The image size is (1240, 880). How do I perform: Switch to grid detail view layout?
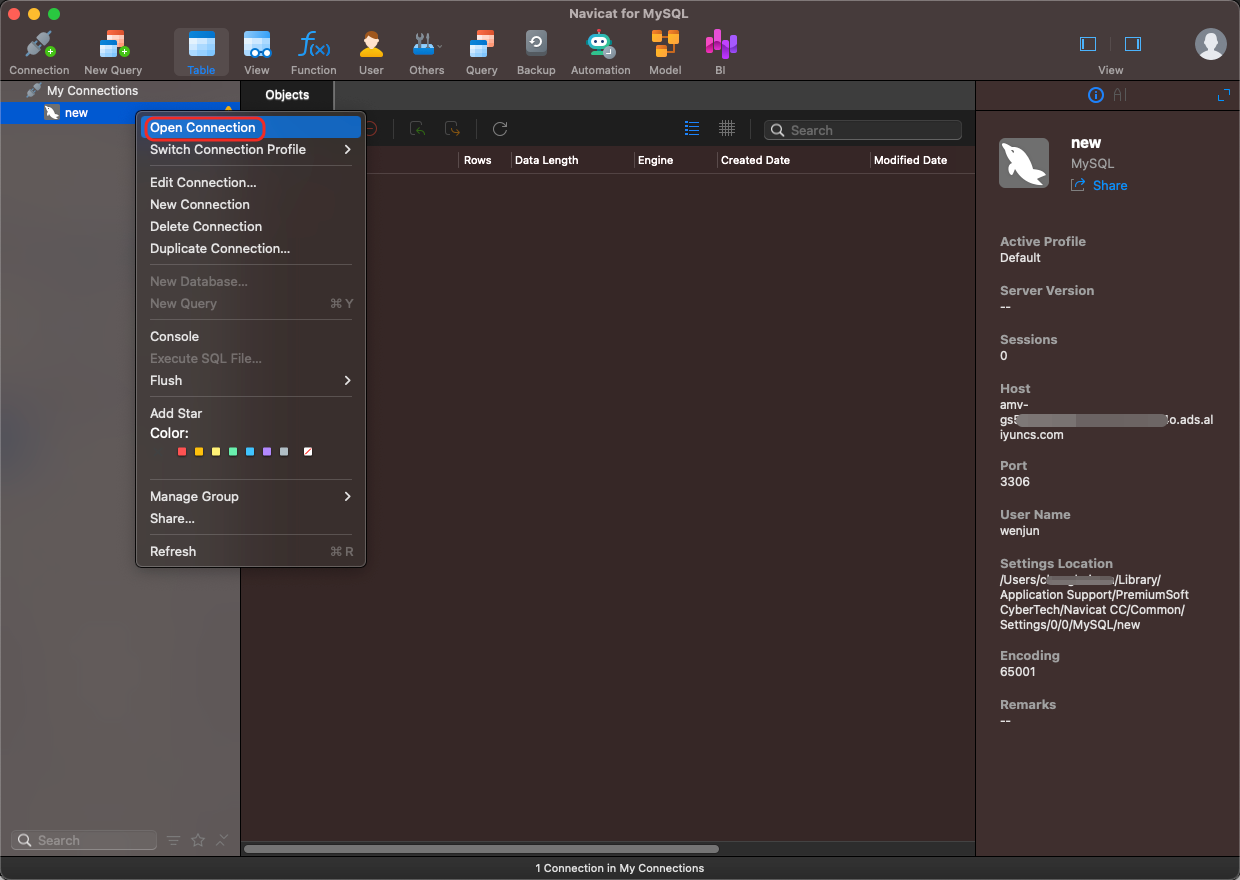[727, 128]
